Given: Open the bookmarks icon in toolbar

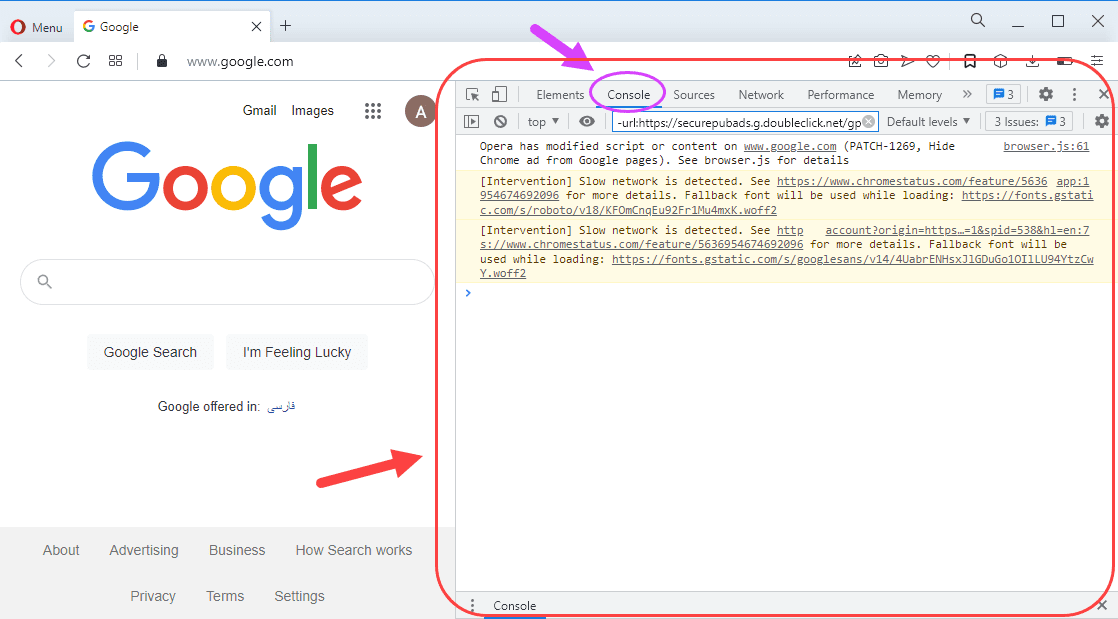Looking at the screenshot, I should coord(970,61).
